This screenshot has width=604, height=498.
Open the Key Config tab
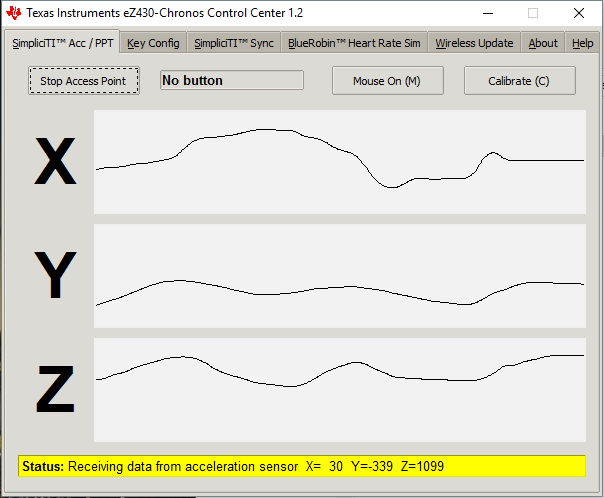(153, 43)
